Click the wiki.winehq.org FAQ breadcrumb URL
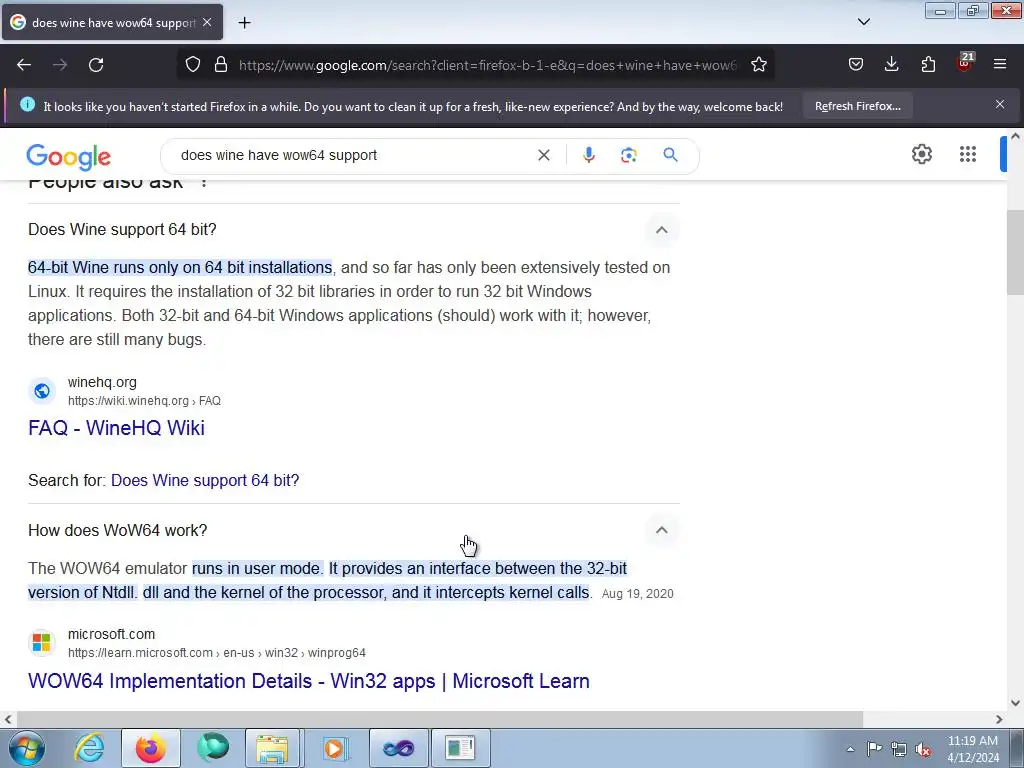 click(144, 400)
